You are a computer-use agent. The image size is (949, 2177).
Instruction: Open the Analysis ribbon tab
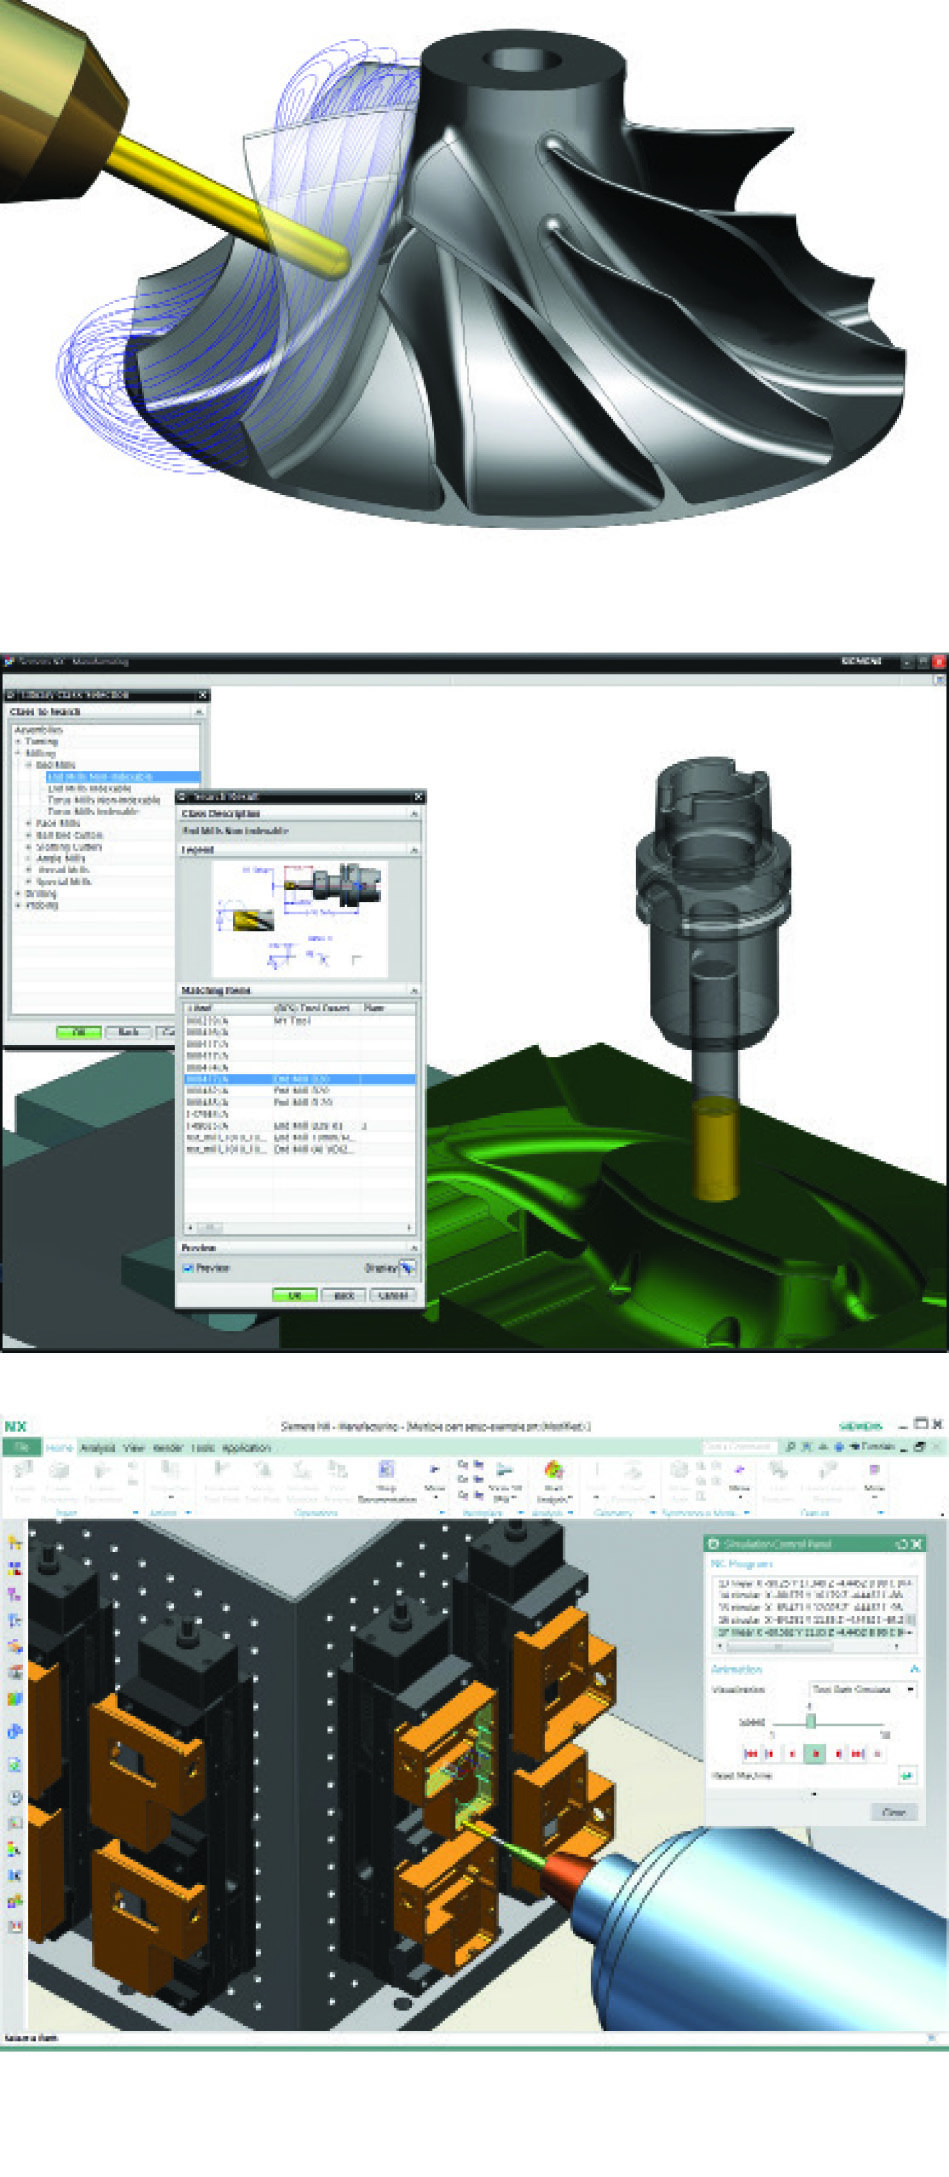[98, 1448]
